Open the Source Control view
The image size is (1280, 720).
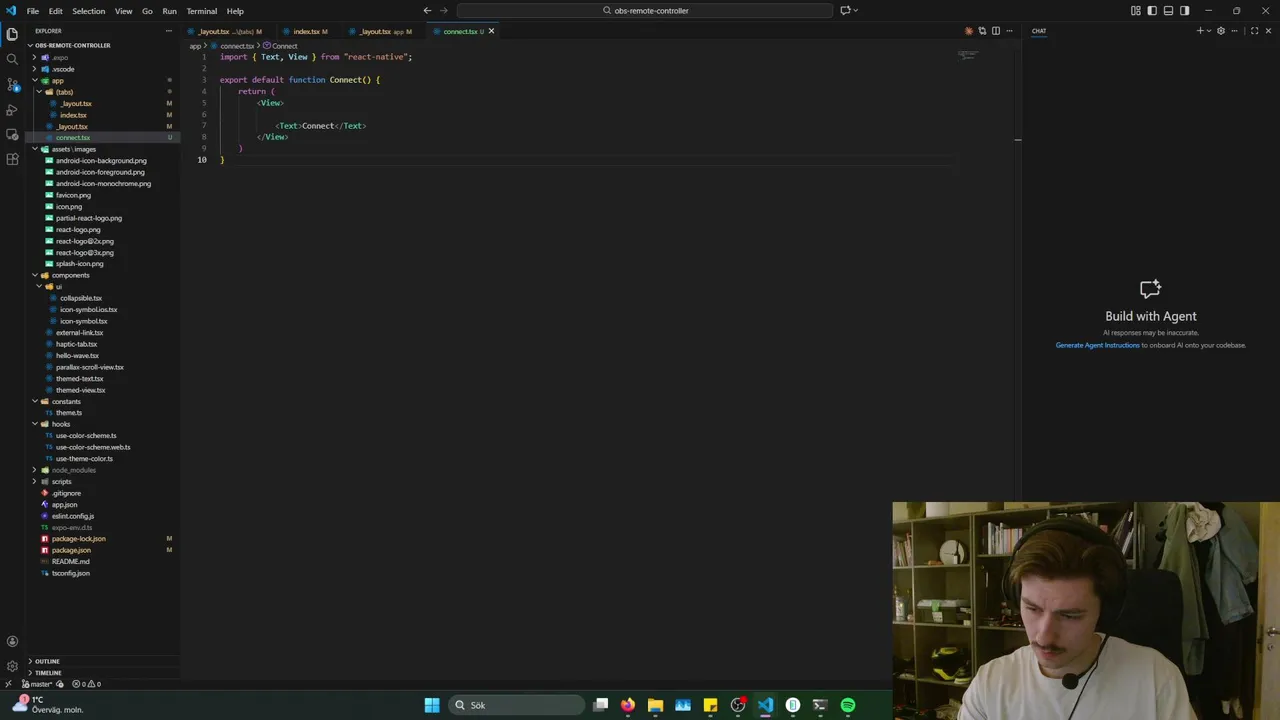tap(12, 84)
